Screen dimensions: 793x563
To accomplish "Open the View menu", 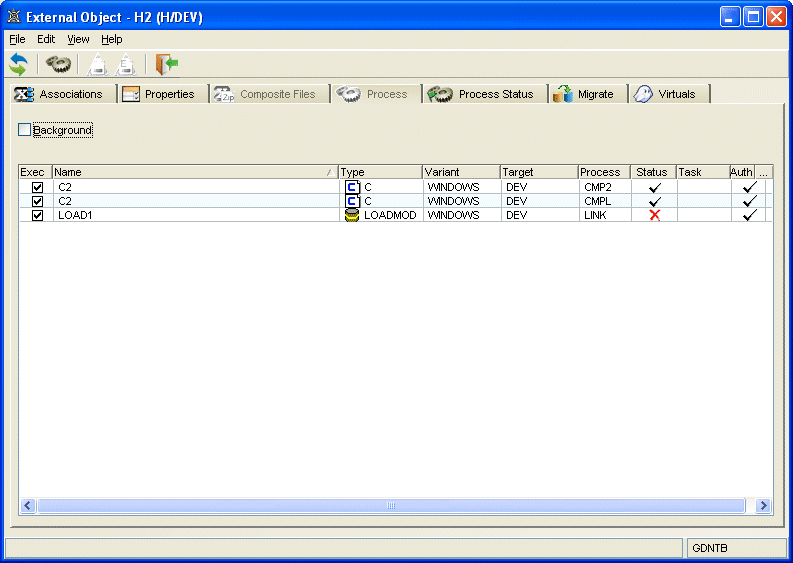I will pos(78,39).
